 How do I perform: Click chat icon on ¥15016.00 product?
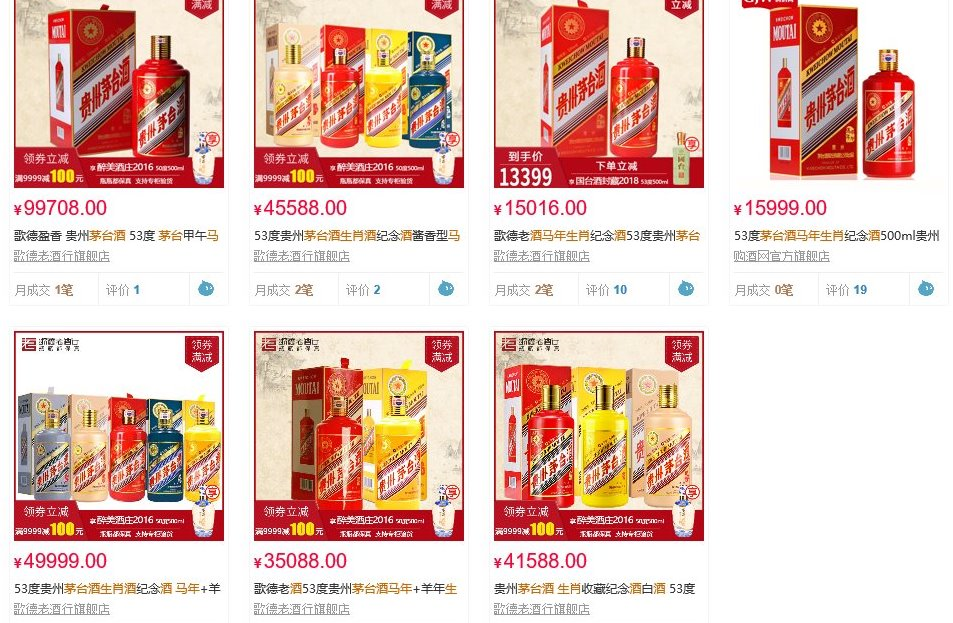(686, 289)
